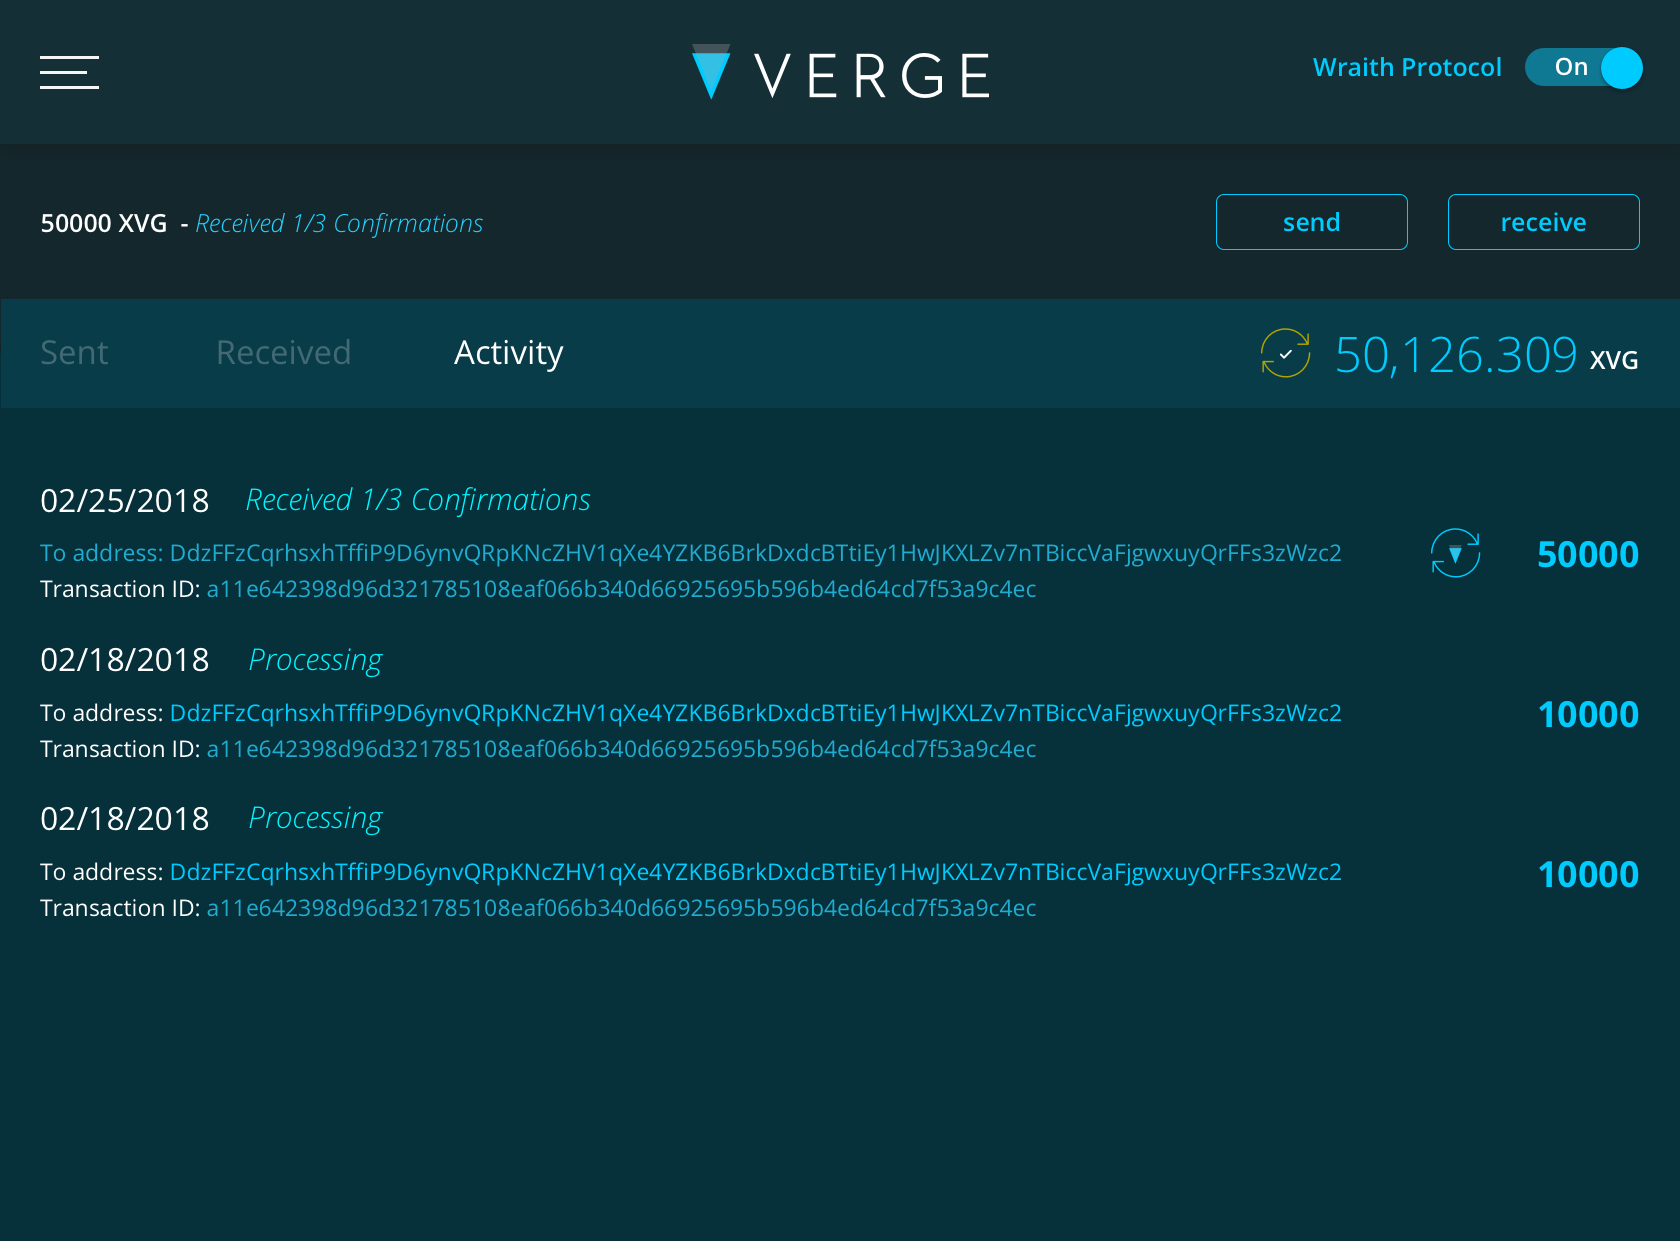The height and width of the screenshot is (1241, 1680).
Task: Click the header 50000 XVG notification text
Action: pos(104,223)
